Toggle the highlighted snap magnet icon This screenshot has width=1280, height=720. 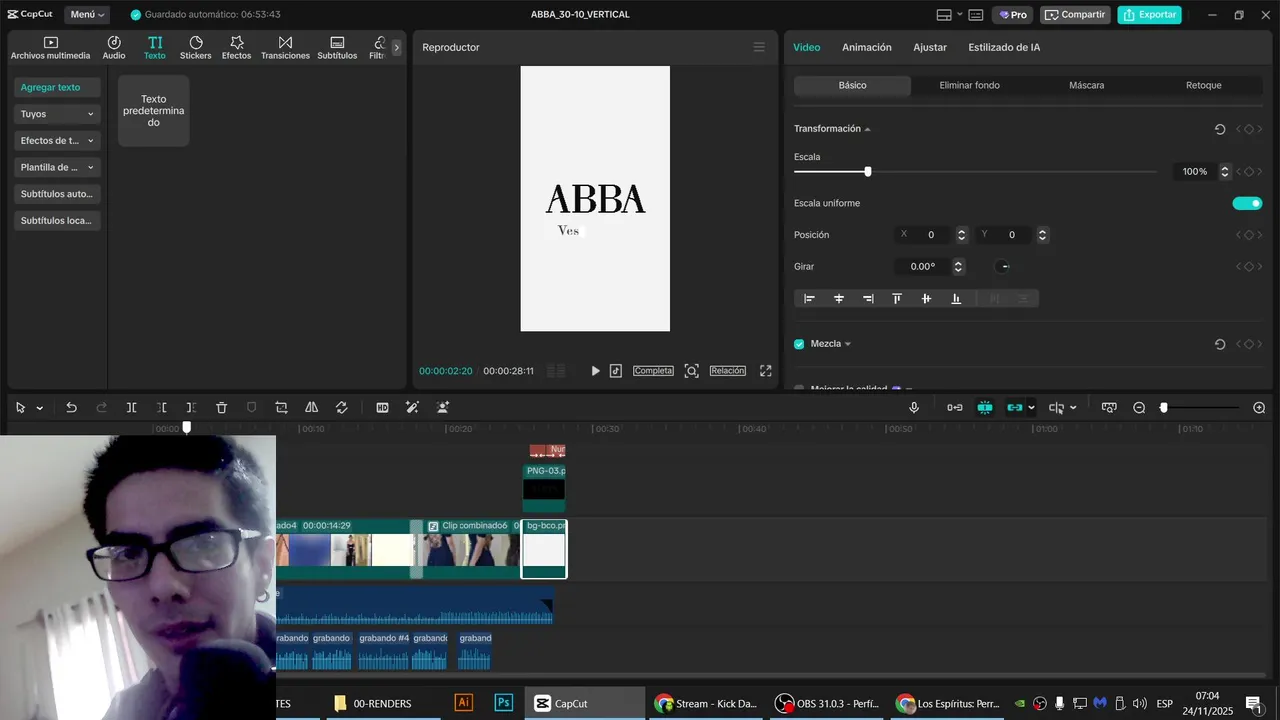click(985, 408)
